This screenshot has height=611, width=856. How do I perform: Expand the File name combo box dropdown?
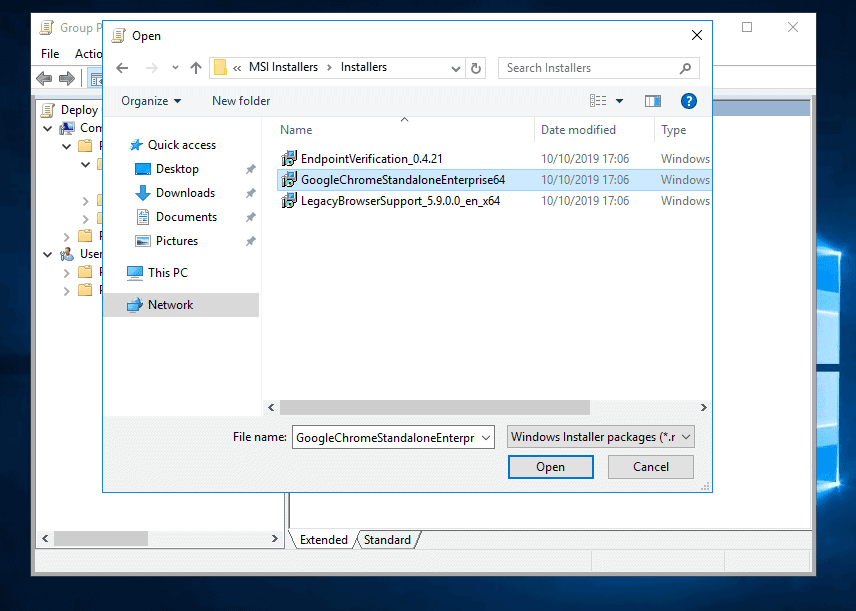click(x=486, y=437)
